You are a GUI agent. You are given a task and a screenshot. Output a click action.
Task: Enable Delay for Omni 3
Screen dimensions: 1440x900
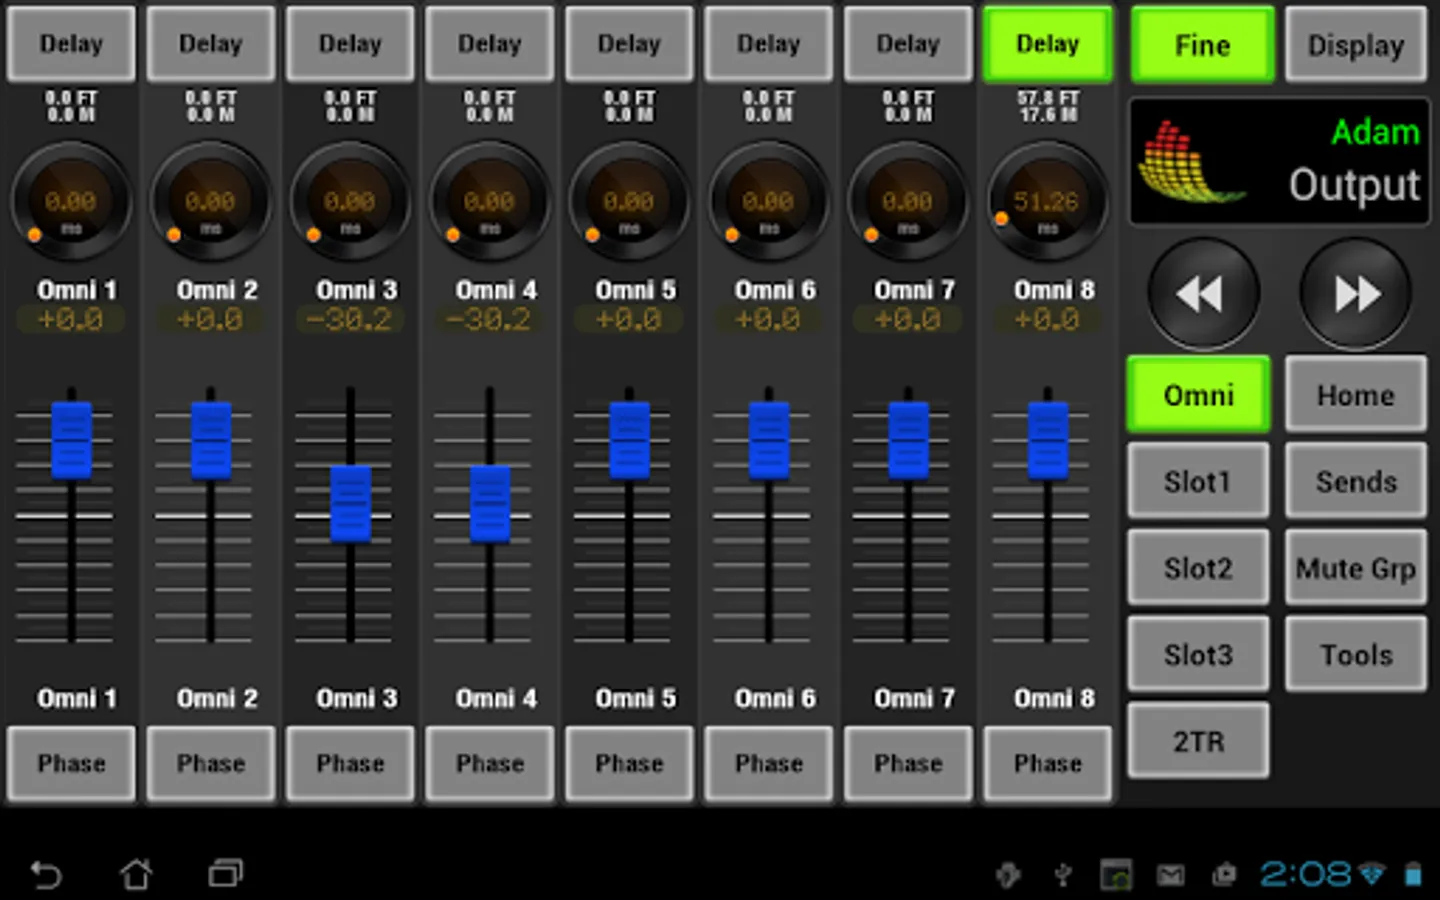tap(350, 44)
